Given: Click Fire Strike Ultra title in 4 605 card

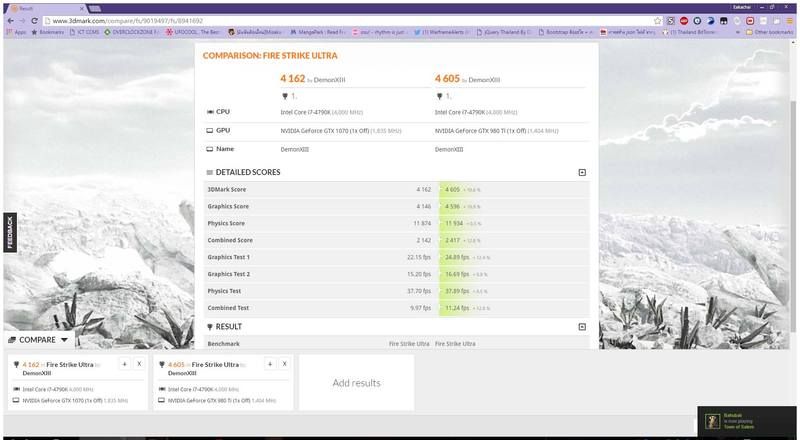Looking at the screenshot, I should point(215,364).
